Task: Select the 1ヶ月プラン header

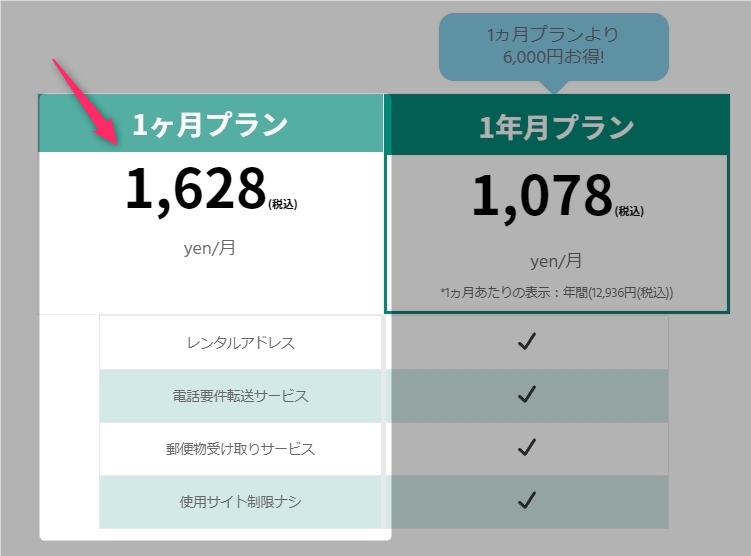Action: pos(211,123)
